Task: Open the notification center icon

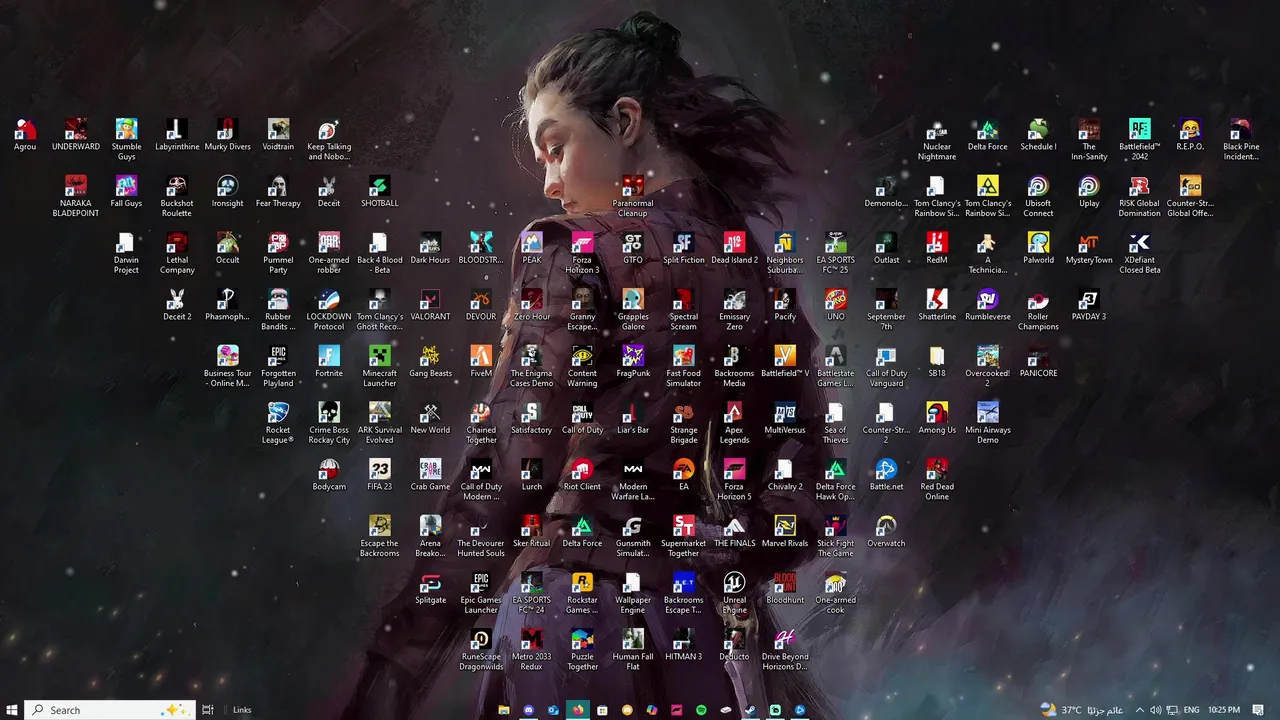Action: (x=1258, y=710)
